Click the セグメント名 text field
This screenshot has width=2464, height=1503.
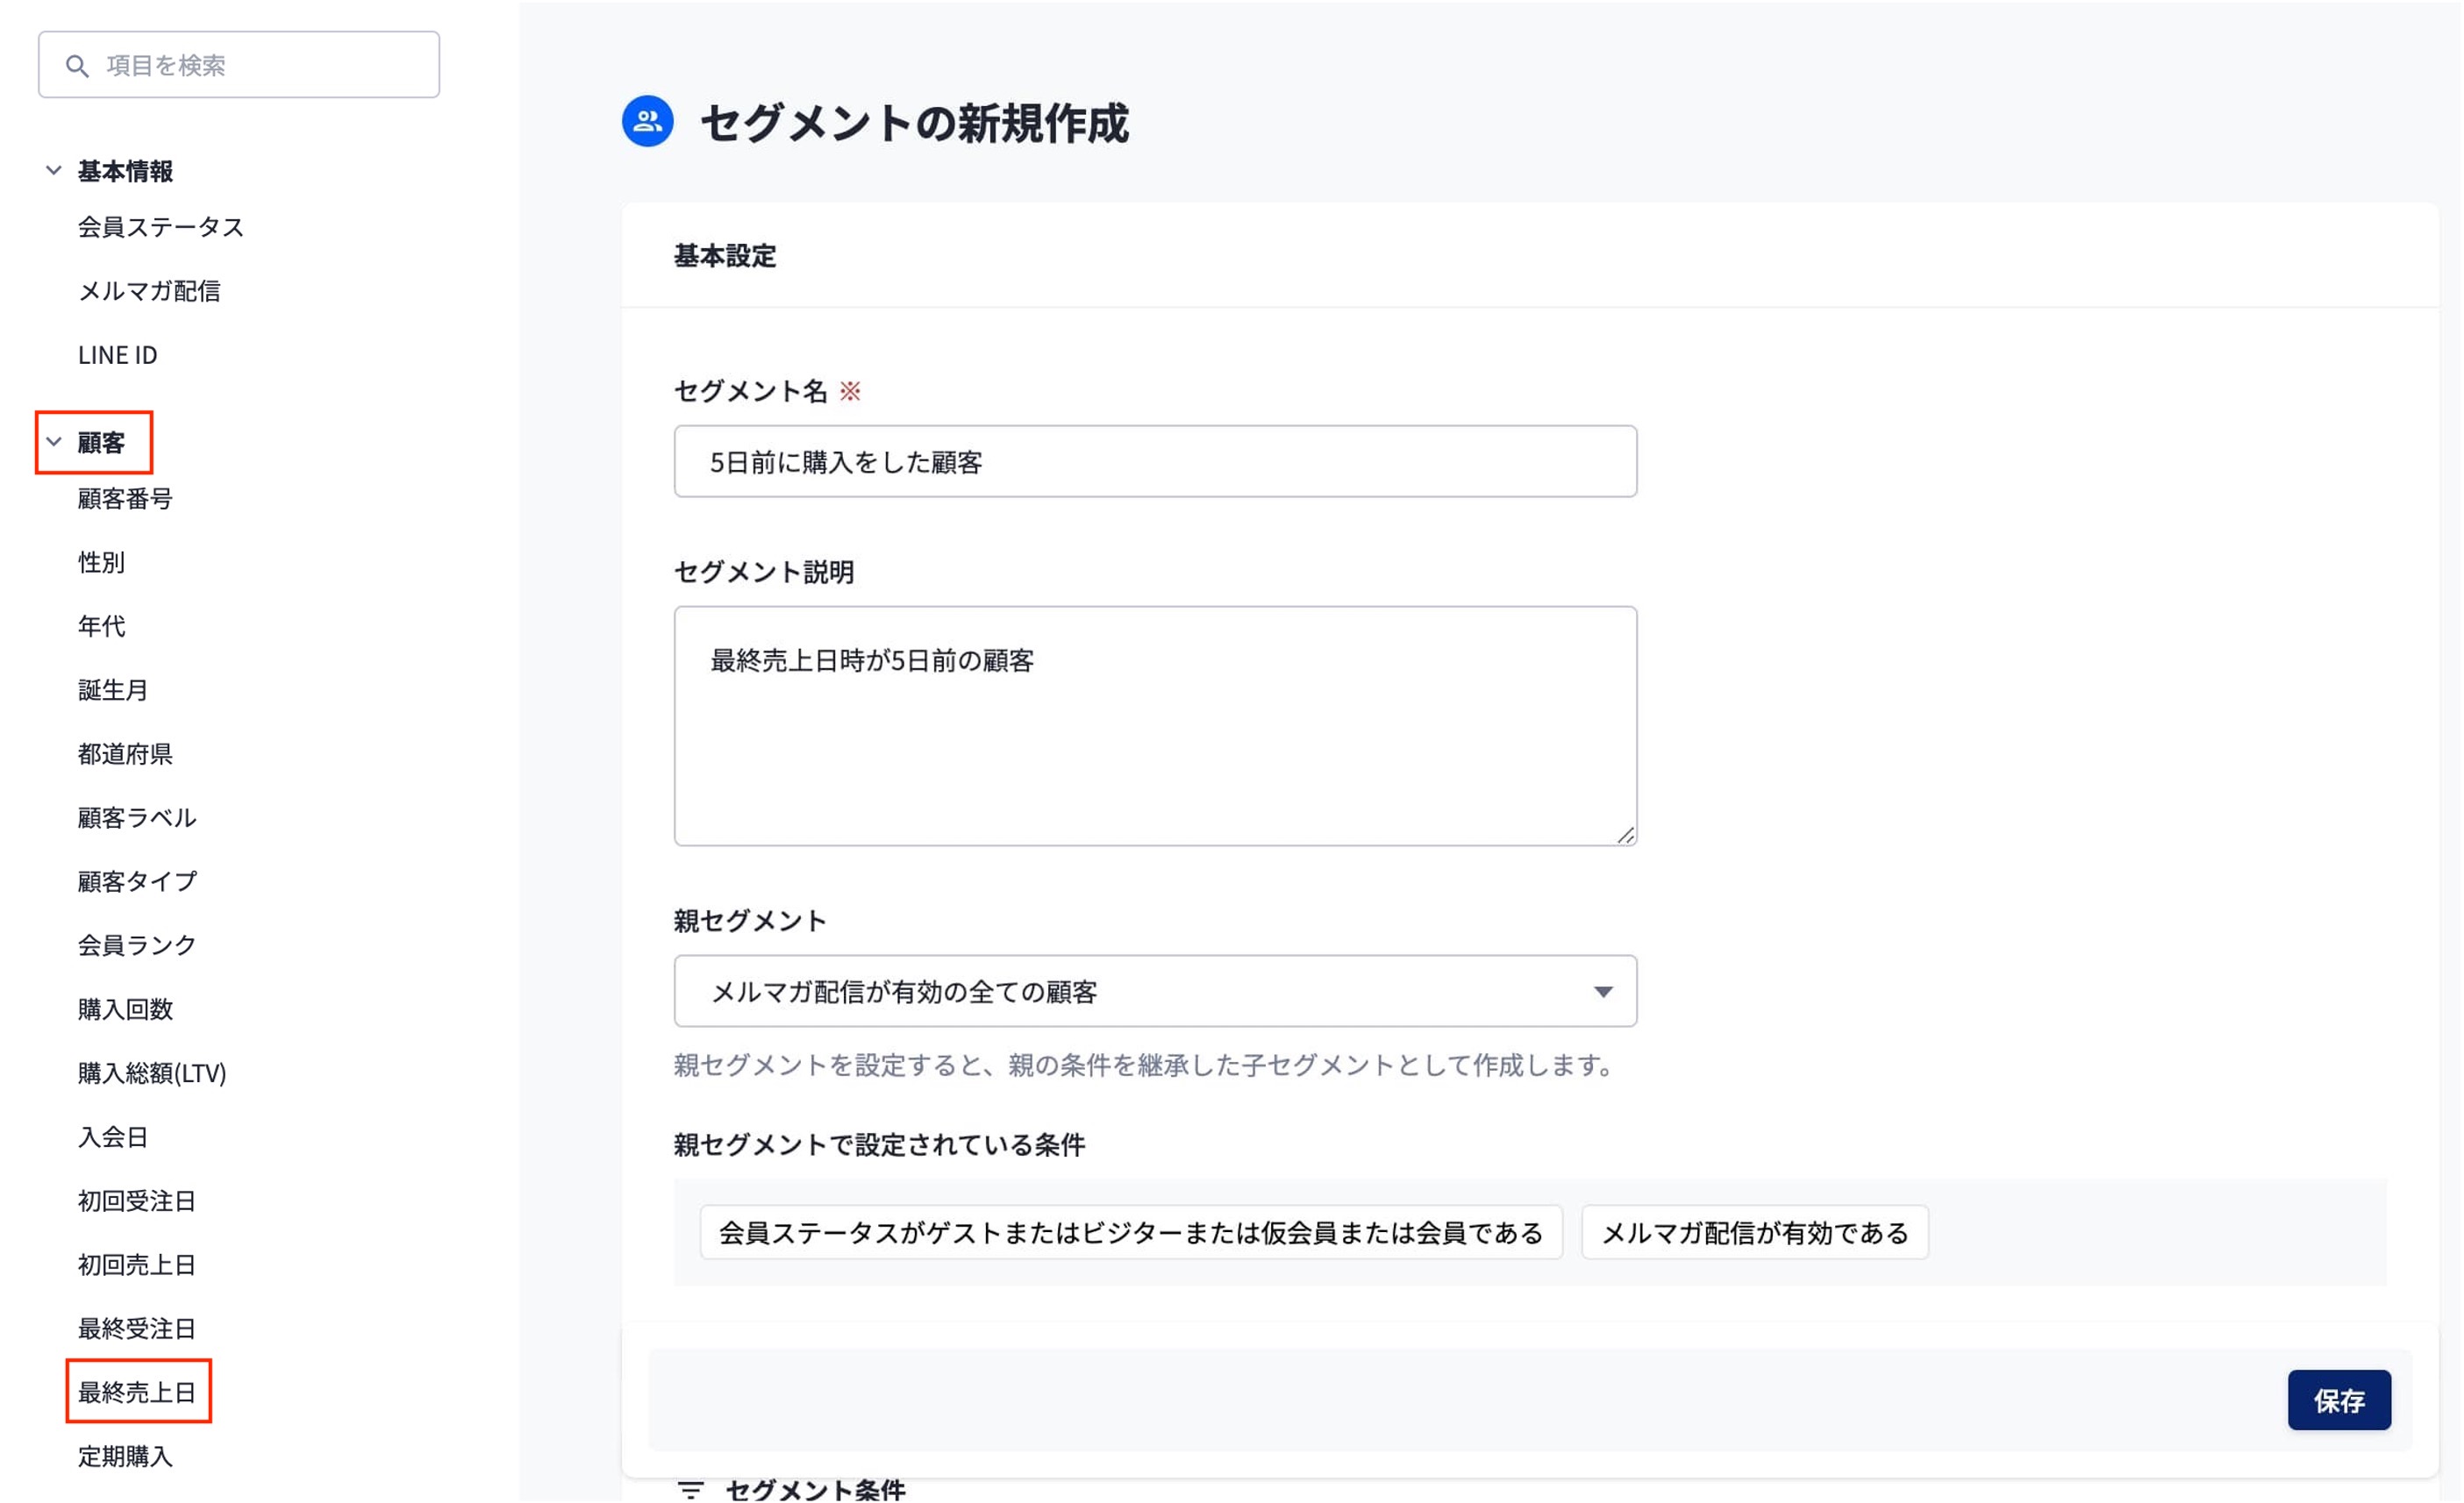click(x=1154, y=462)
